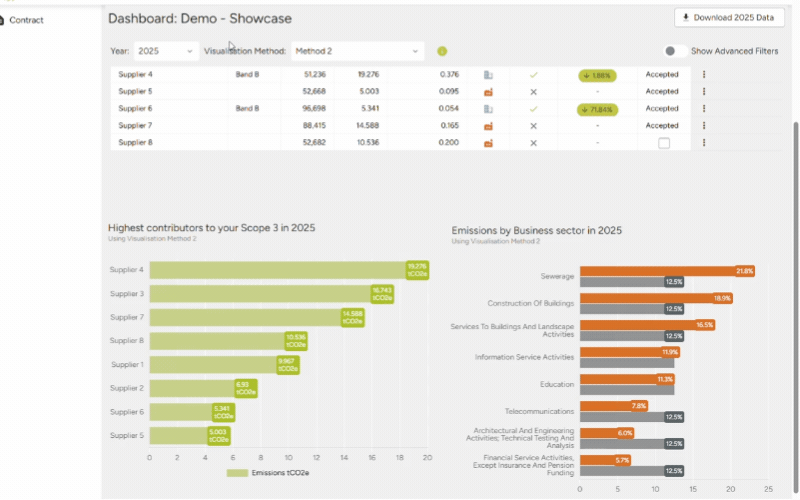Screen dimensions: 800x500
Task: Click the Education 11.3% label
Action: pos(665,379)
